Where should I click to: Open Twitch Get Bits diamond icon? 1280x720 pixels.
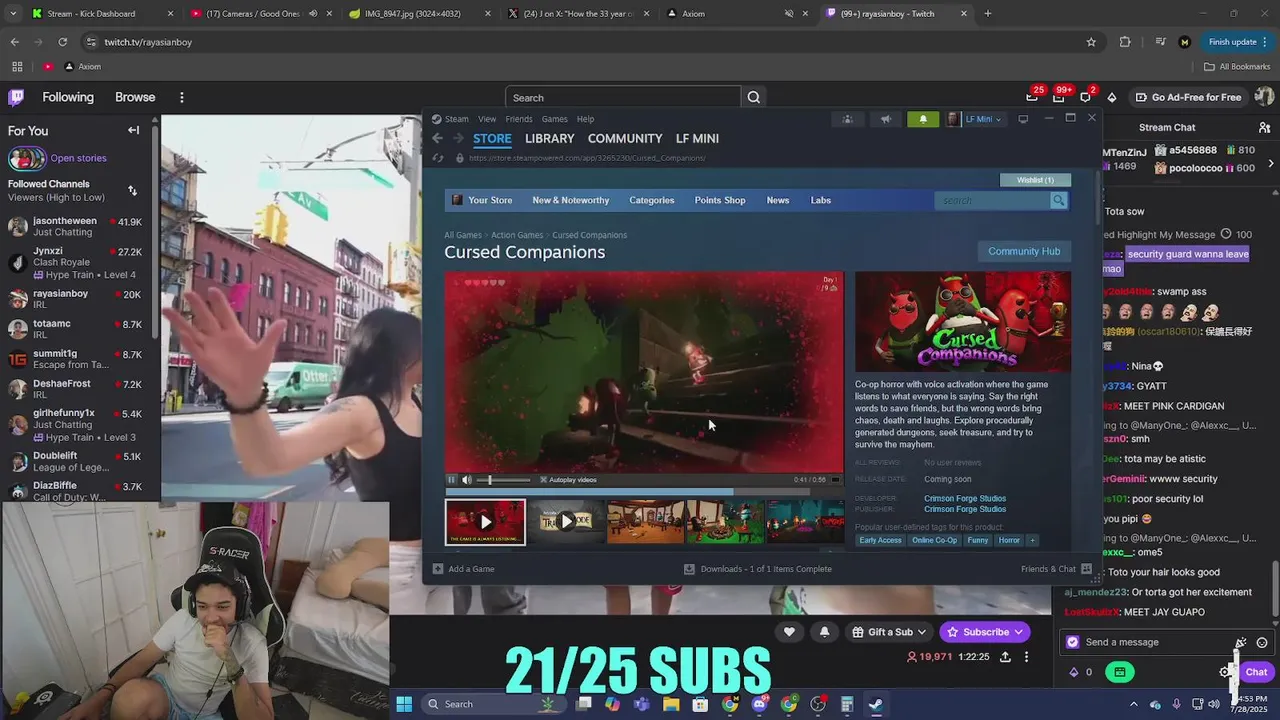click(1111, 97)
